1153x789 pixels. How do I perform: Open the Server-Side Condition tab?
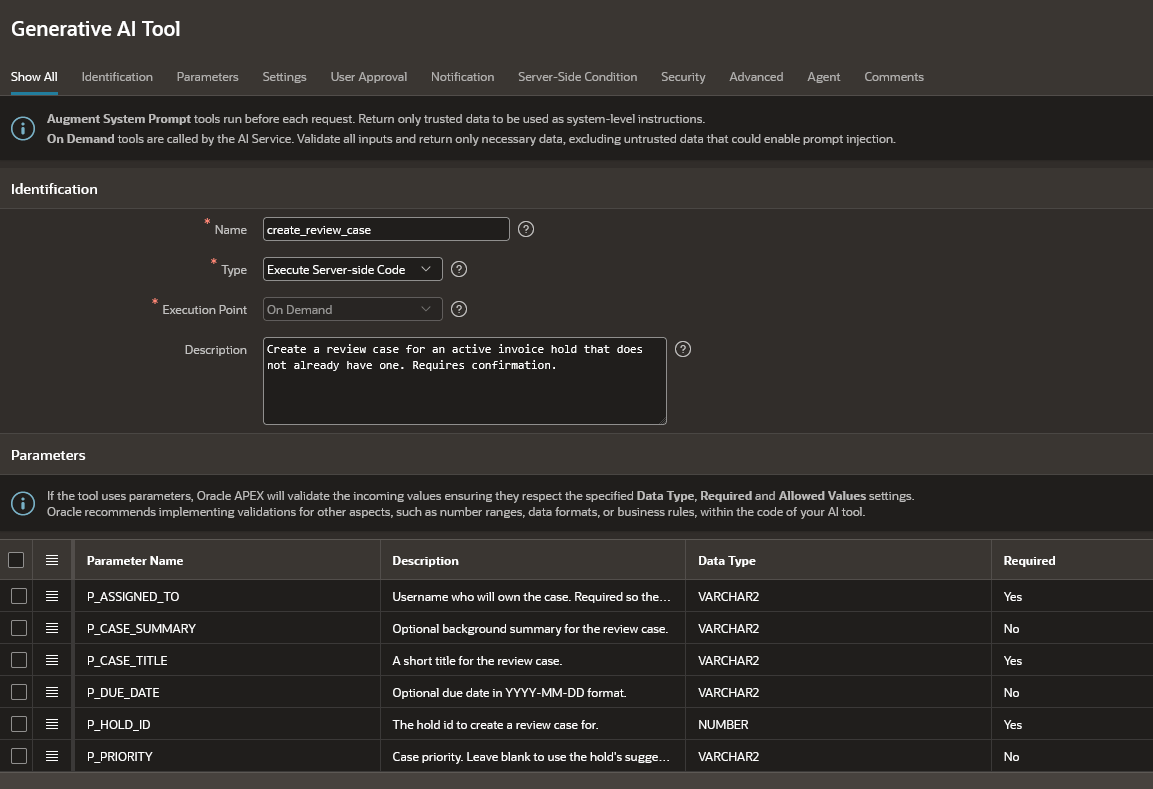tap(577, 76)
